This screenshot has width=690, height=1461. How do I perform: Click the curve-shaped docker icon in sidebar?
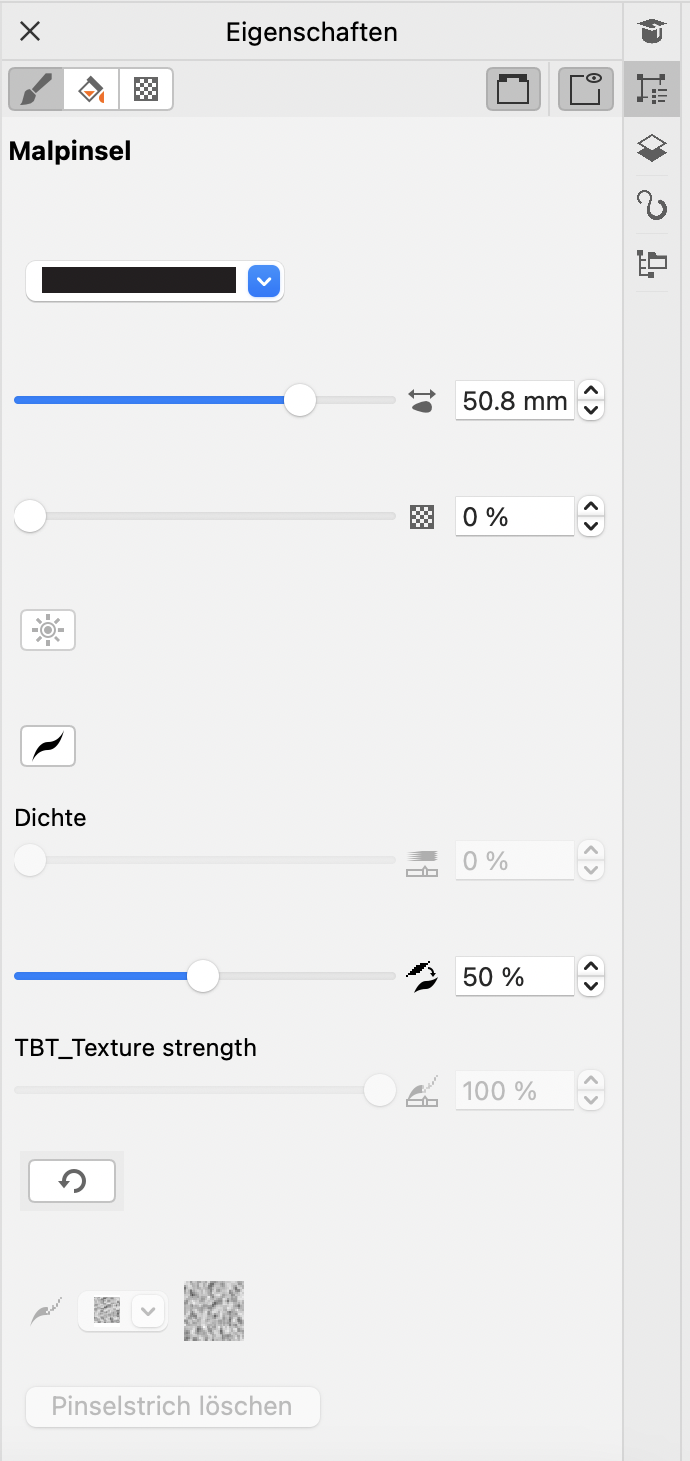(x=652, y=206)
